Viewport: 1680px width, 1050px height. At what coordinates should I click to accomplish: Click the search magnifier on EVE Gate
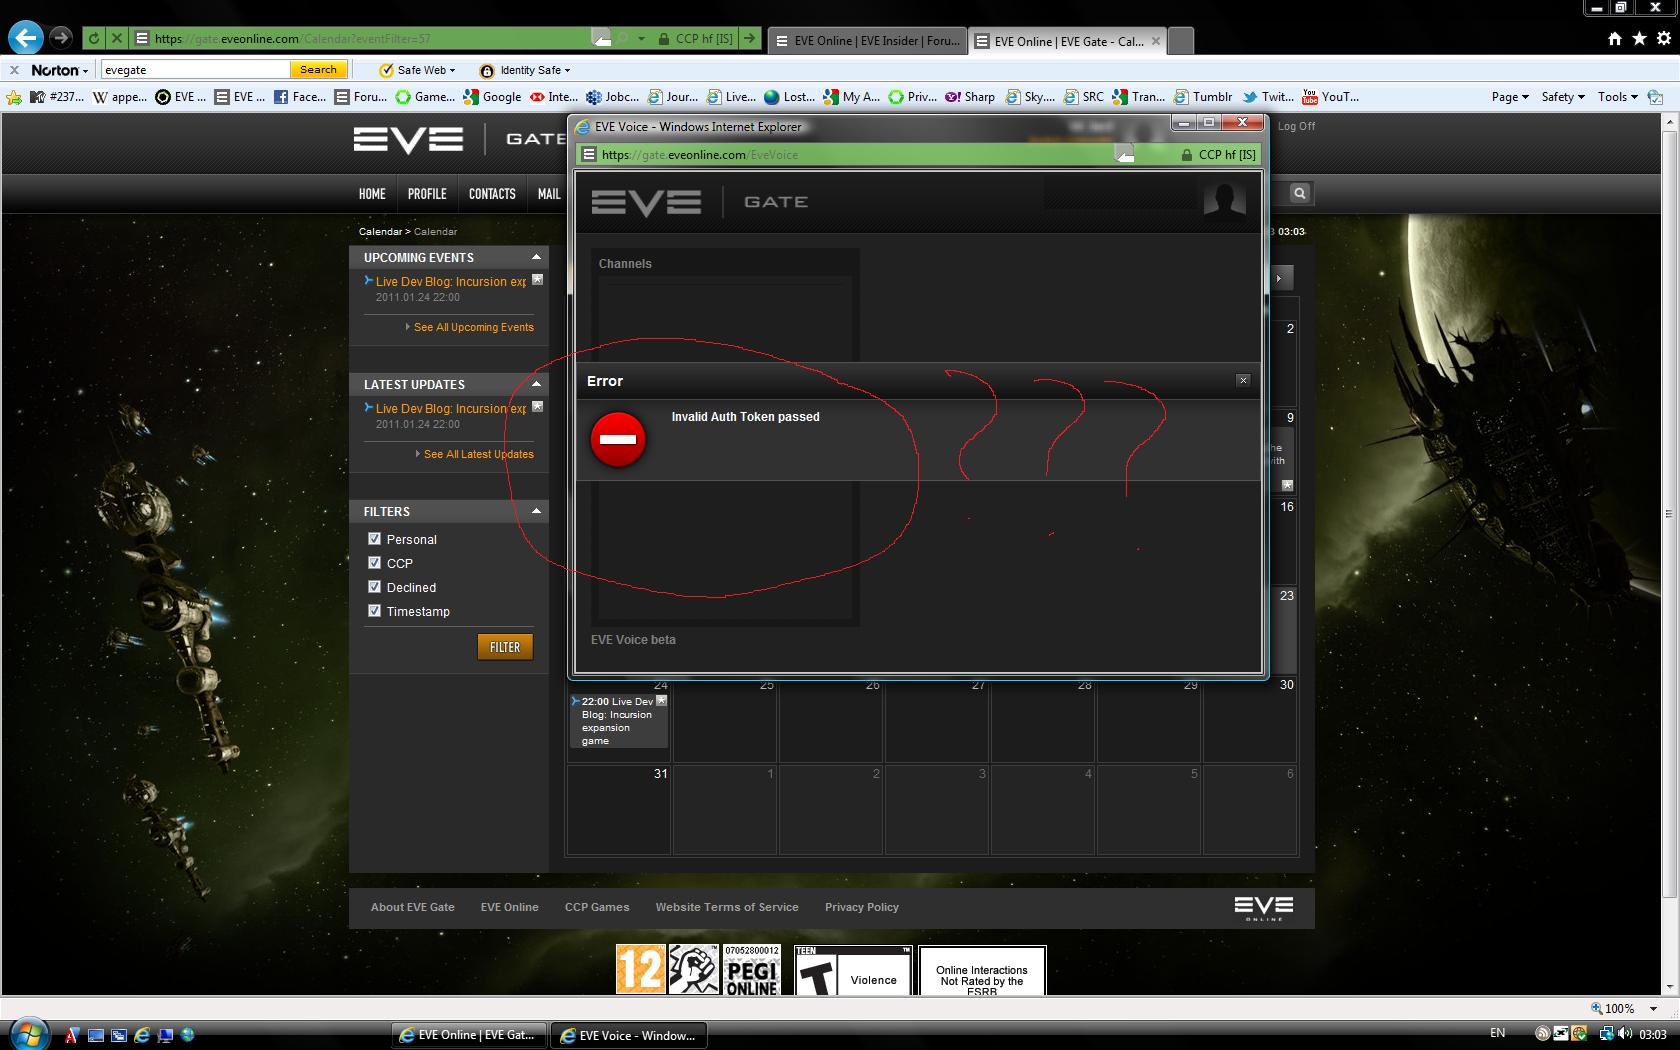point(1299,193)
